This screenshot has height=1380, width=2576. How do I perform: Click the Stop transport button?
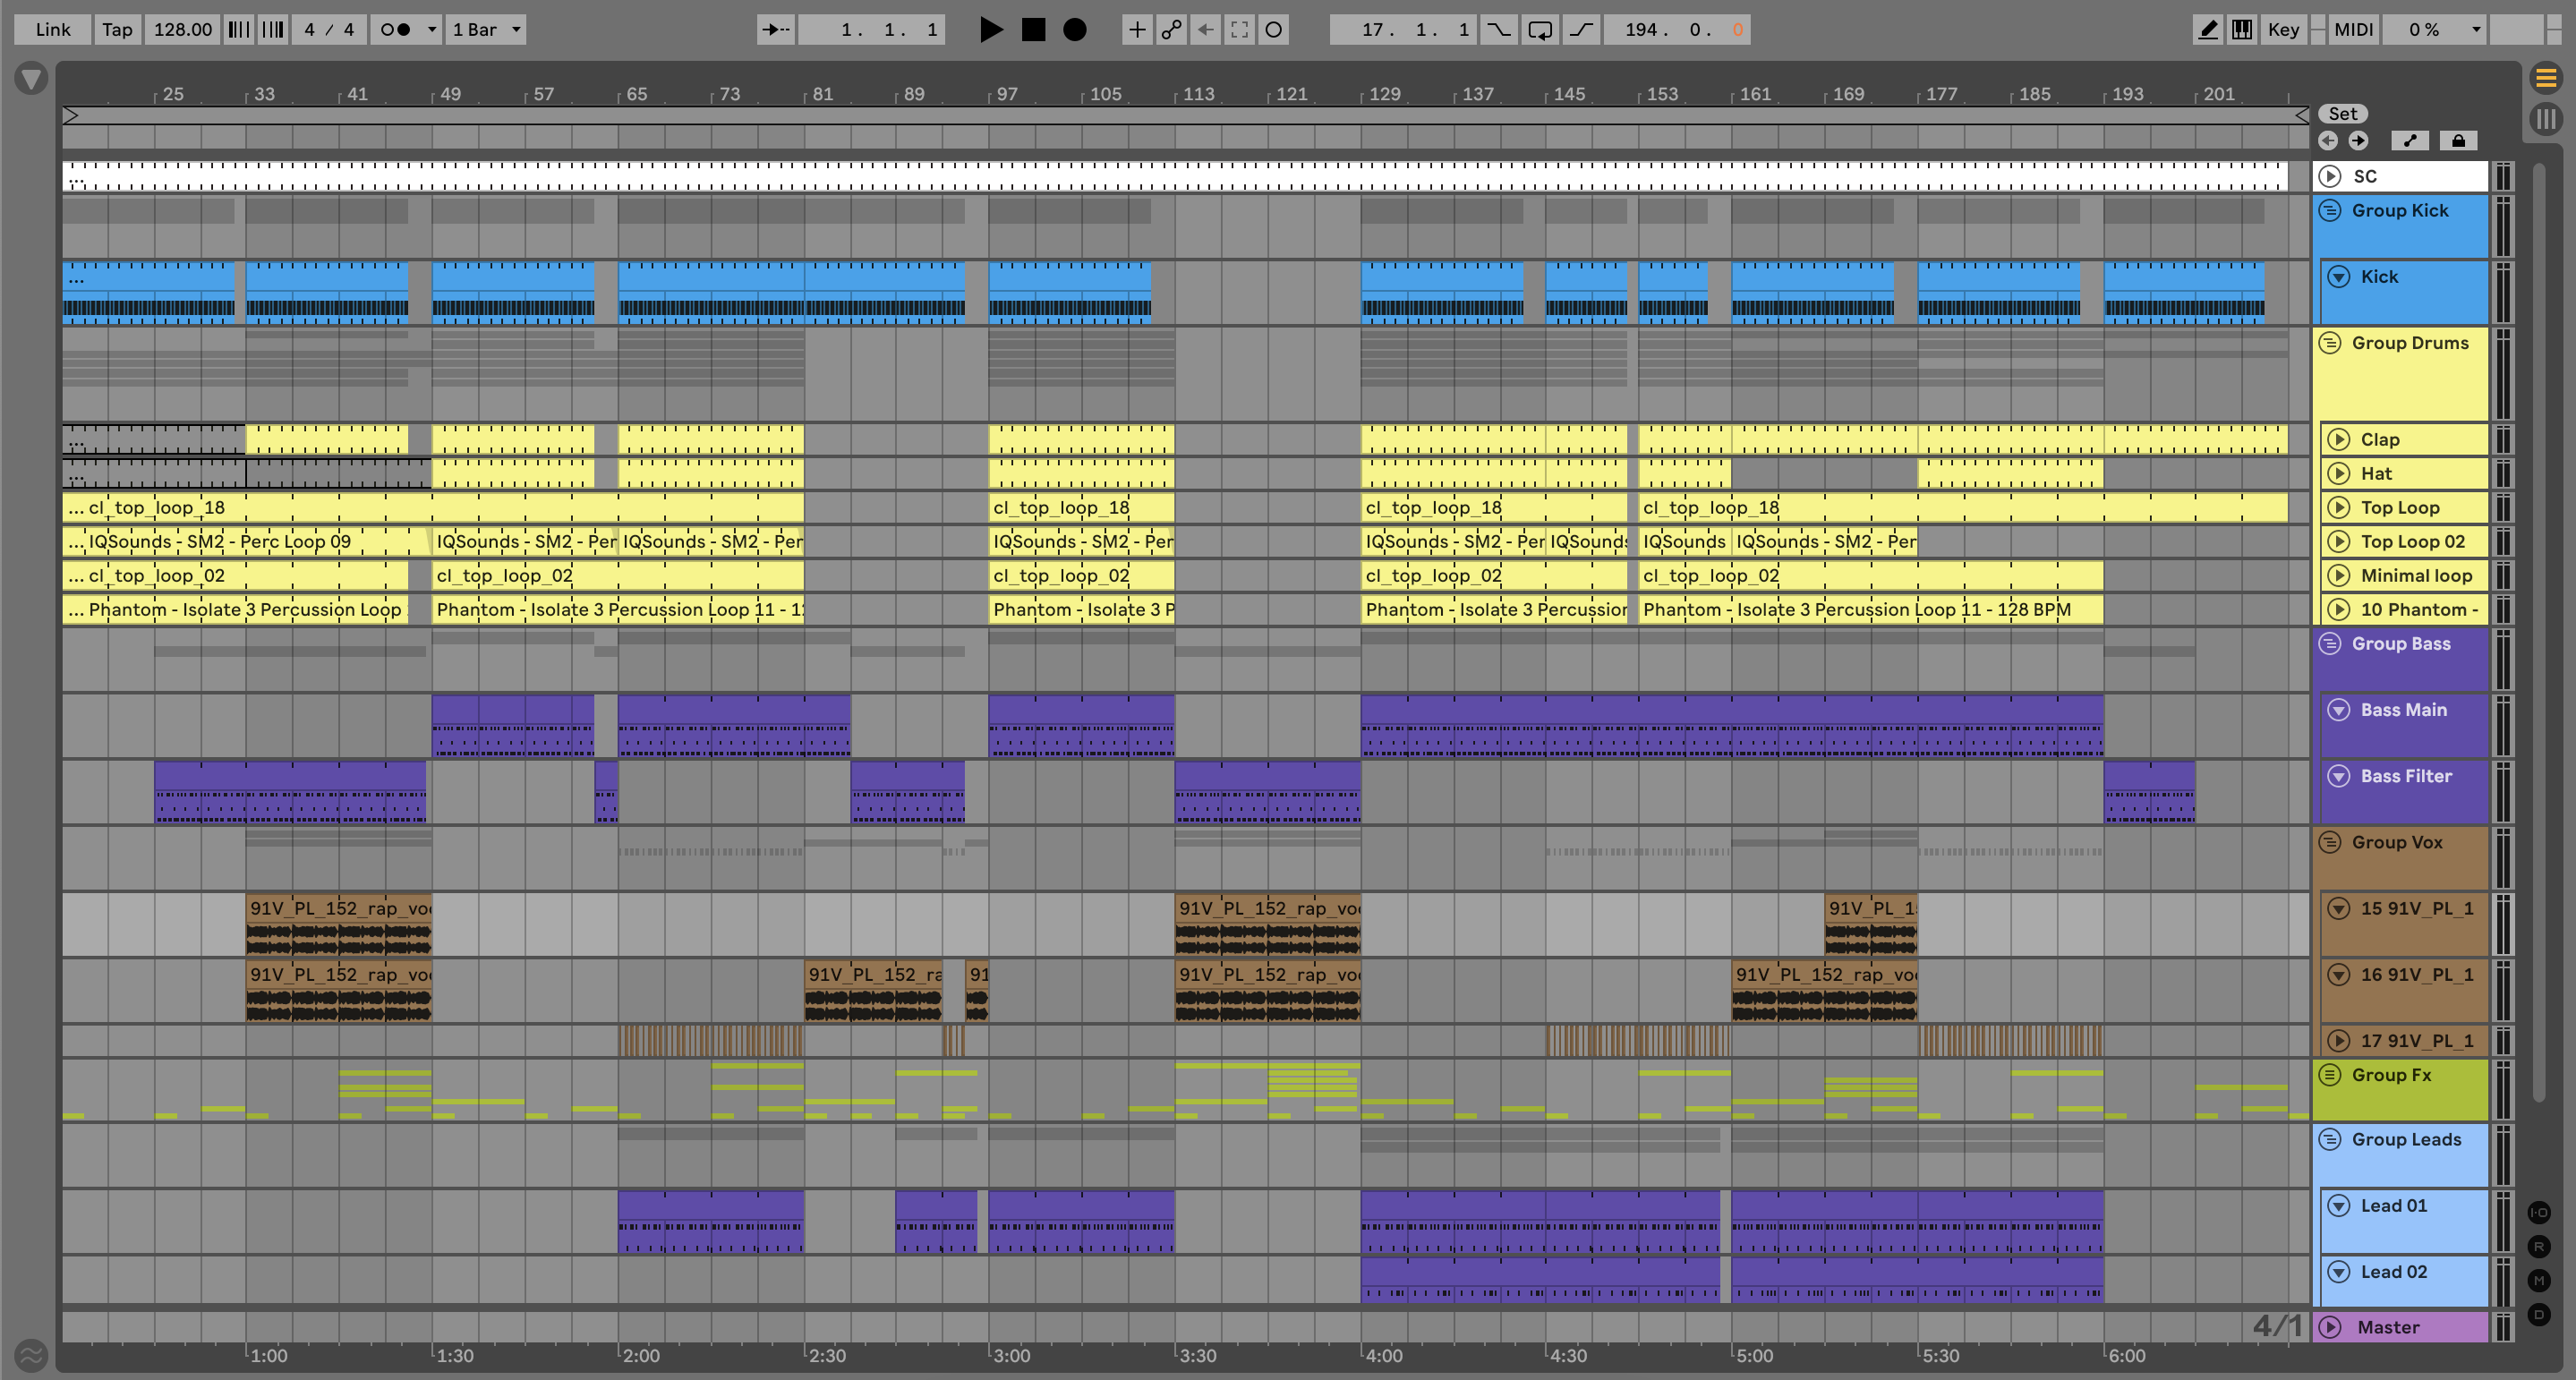coord(1033,29)
